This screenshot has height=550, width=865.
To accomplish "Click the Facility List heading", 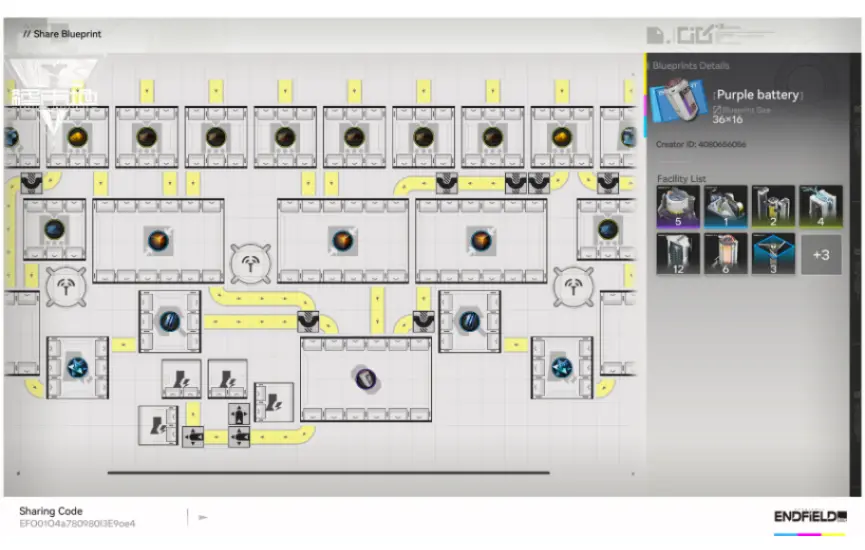I will [x=681, y=179].
